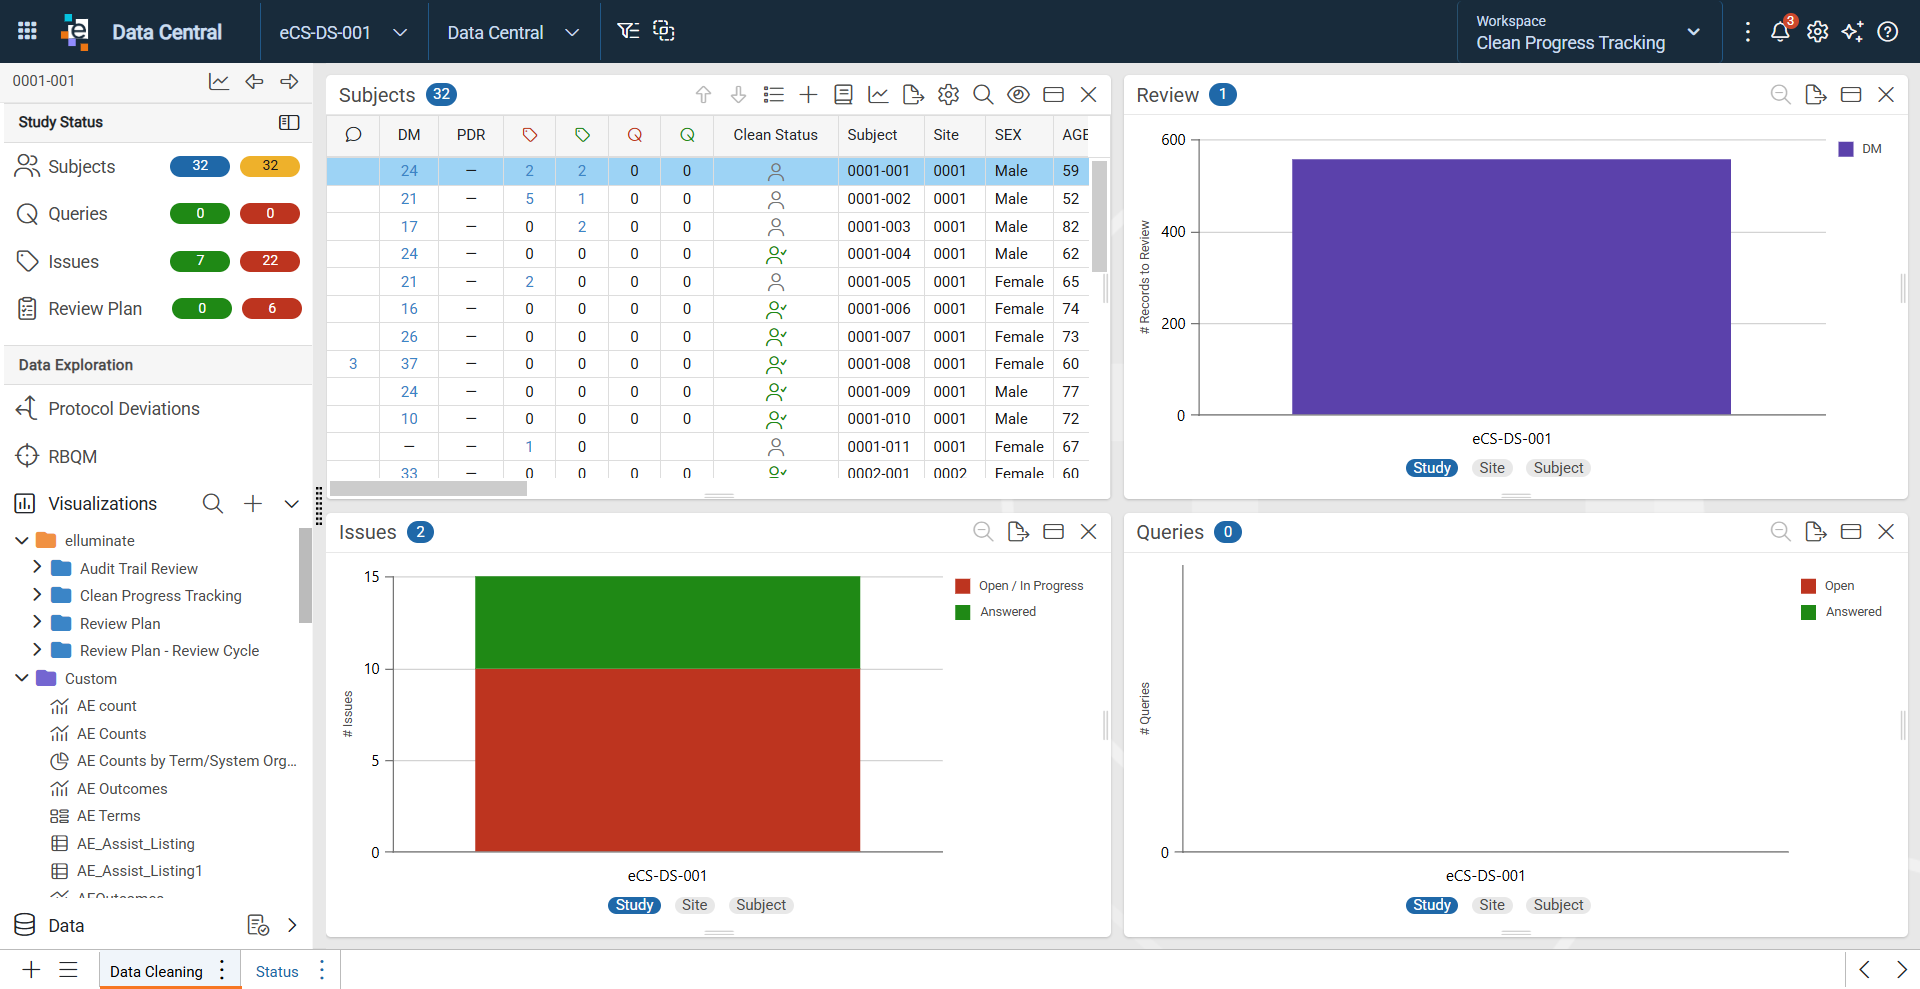Toggle the Study Status side panel layout
This screenshot has height=989, width=1920.
coord(289,122)
